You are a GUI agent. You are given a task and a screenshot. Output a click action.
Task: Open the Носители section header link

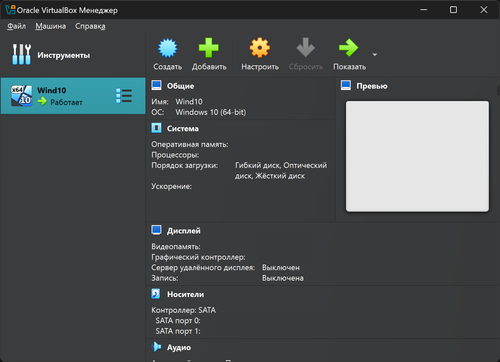pos(185,295)
